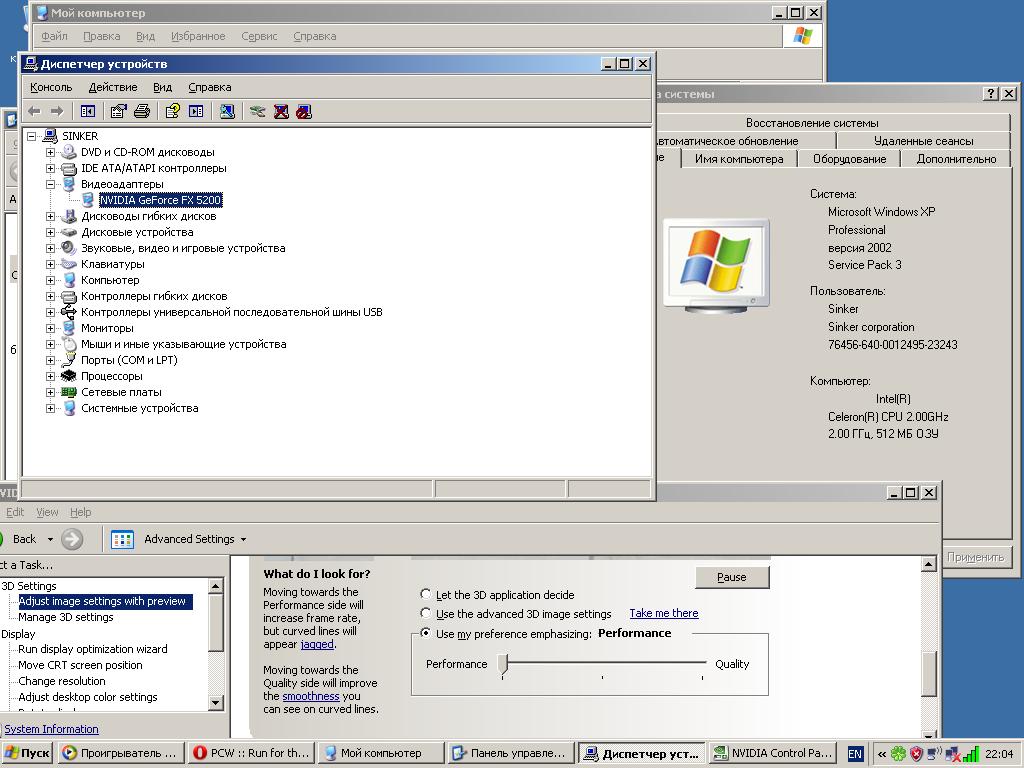Click the Print icon in Device Manager
1024x768 pixels.
coord(142,112)
